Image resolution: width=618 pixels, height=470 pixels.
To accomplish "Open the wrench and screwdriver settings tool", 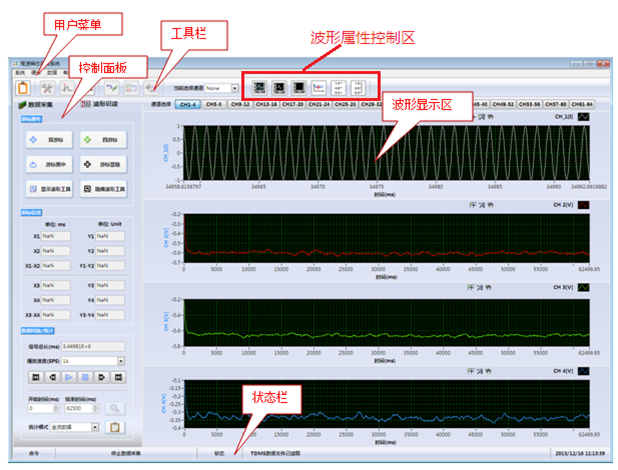I will click(x=47, y=88).
